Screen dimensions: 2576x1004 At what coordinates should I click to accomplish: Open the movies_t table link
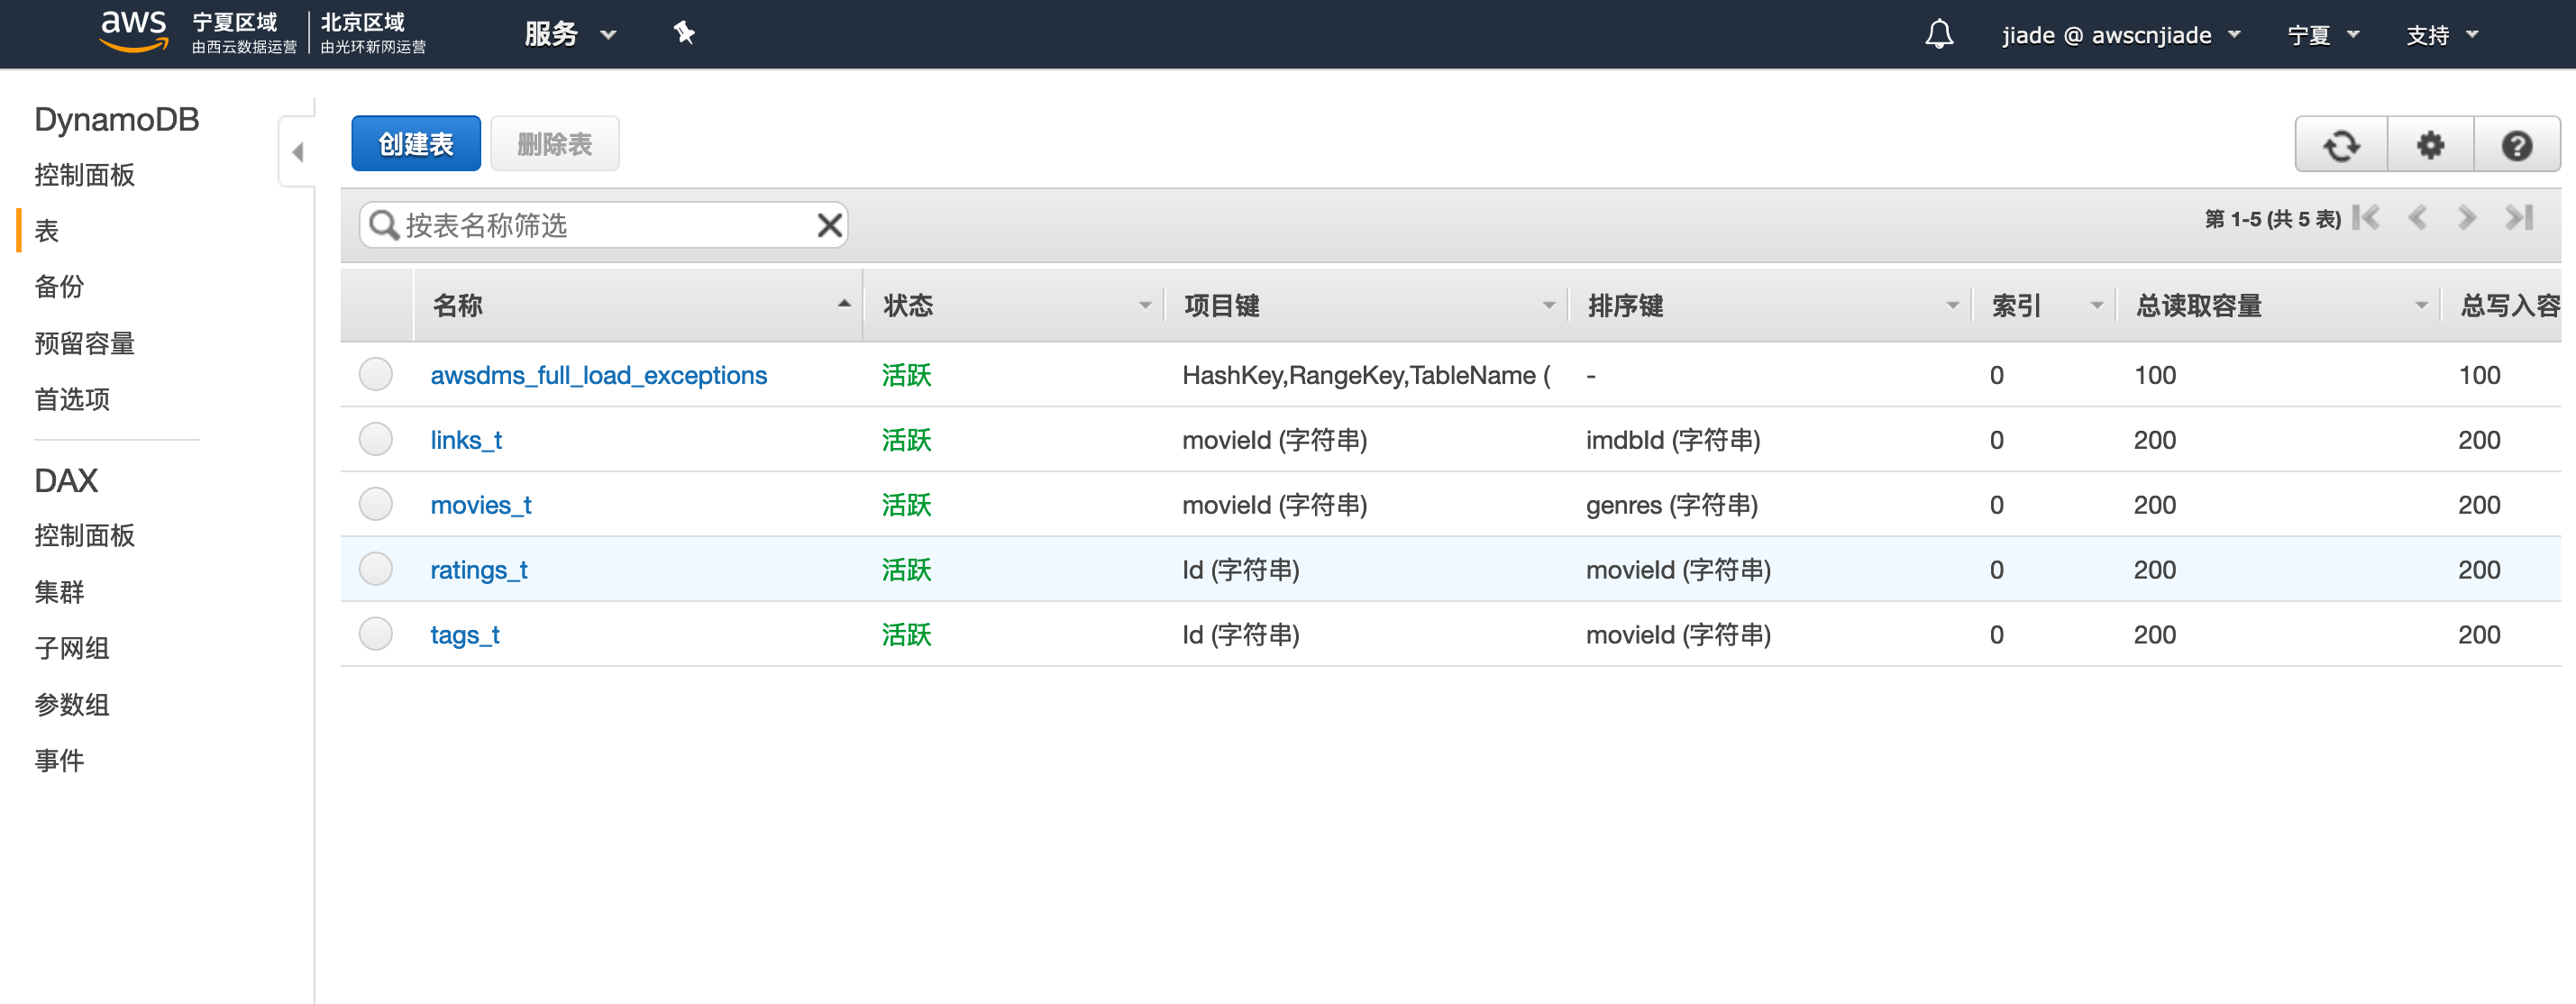click(481, 505)
